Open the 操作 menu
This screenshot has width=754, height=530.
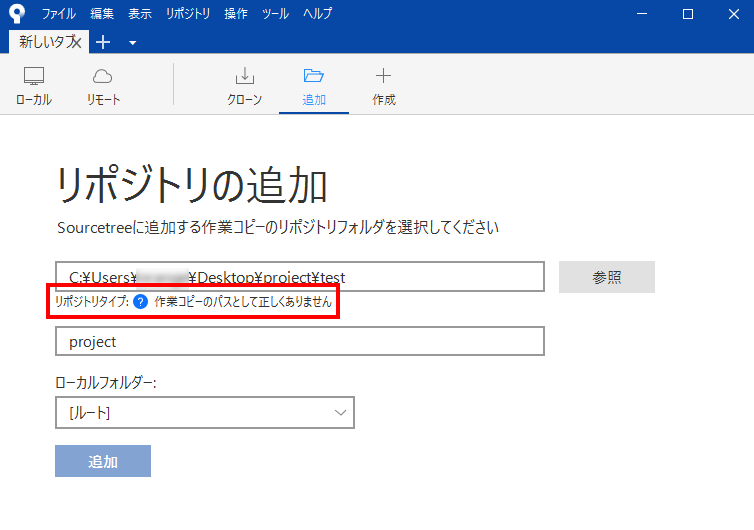pyautogui.click(x=236, y=13)
